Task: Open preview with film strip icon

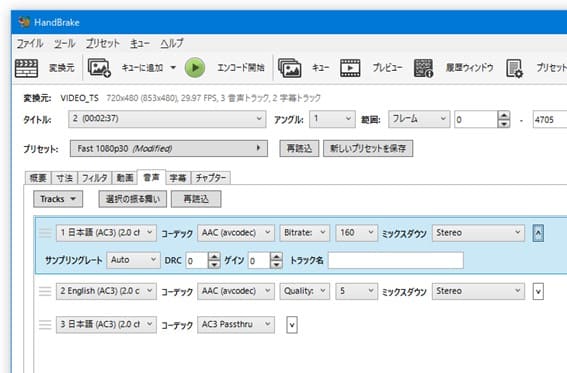Action: tap(350, 68)
